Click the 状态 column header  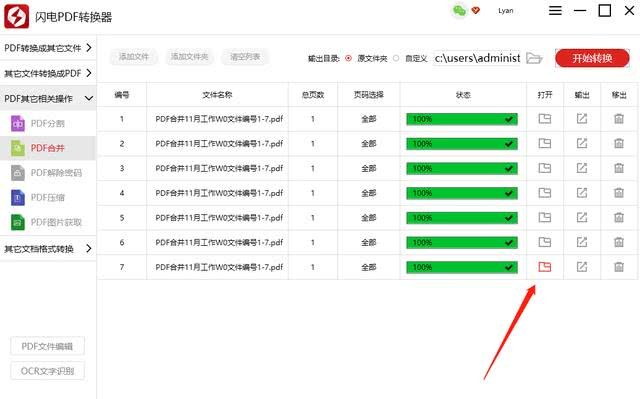coord(463,95)
